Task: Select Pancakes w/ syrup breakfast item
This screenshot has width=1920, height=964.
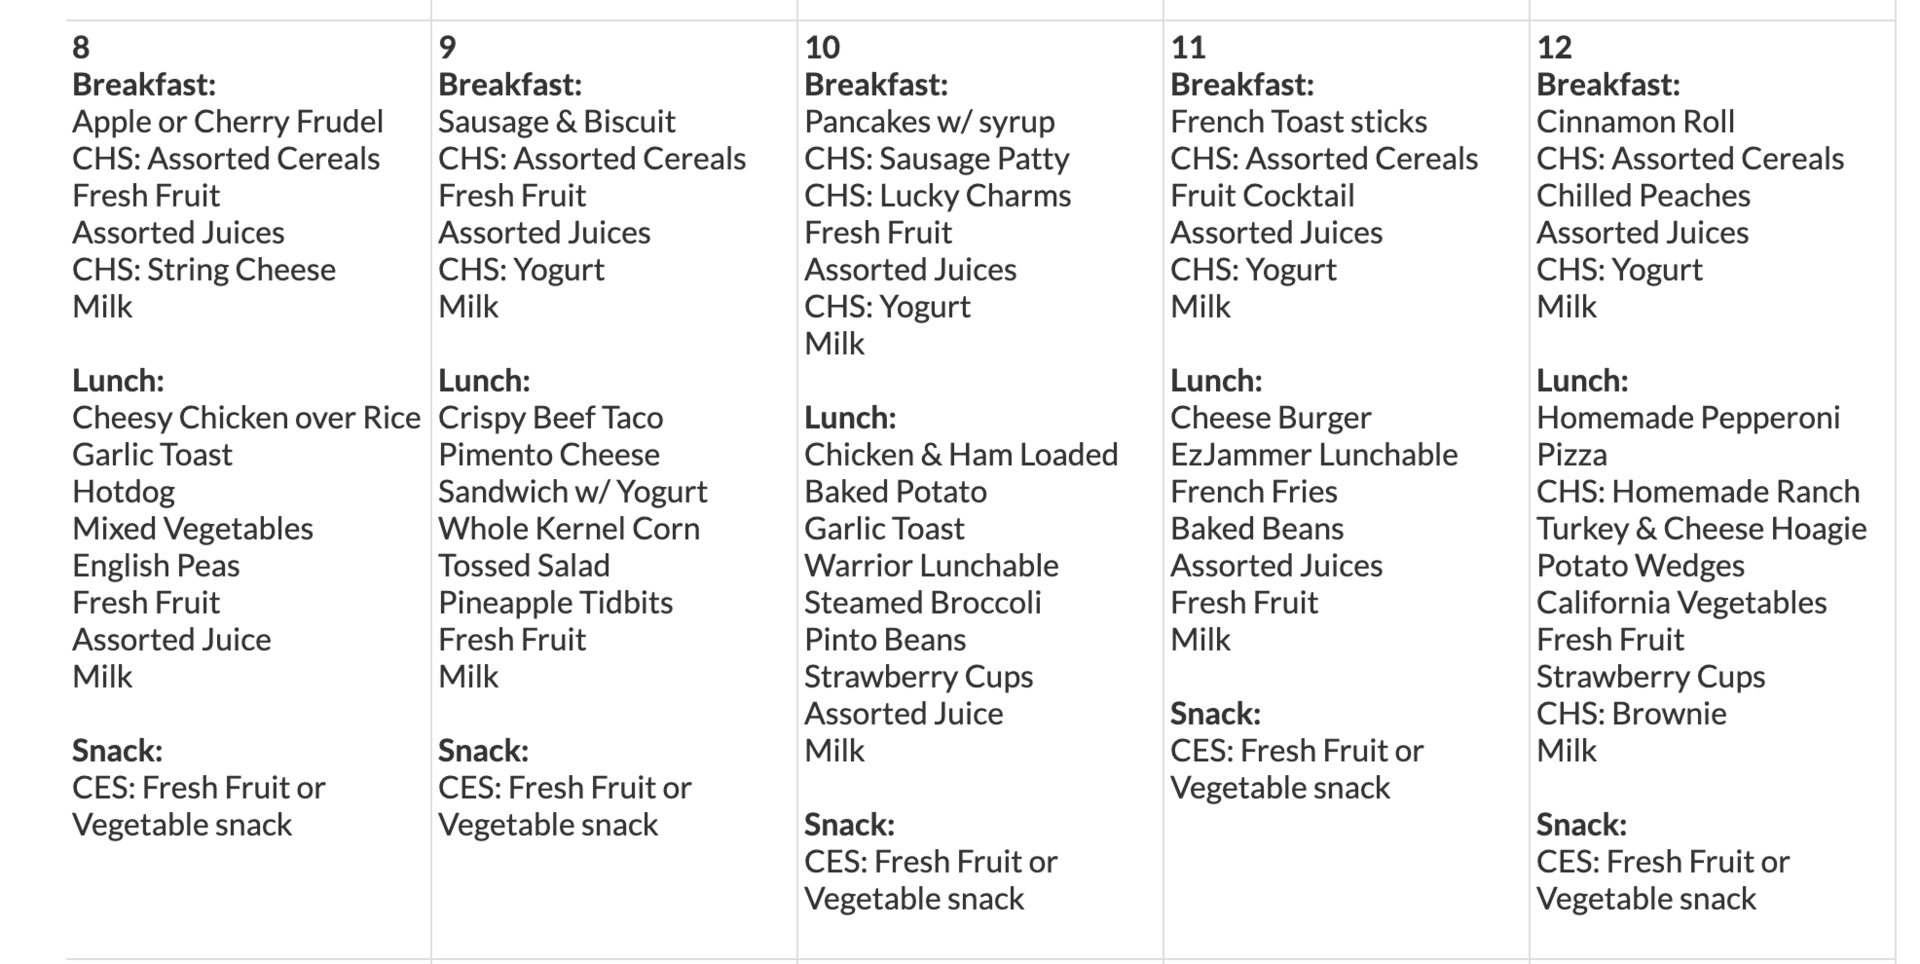Action: click(x=930, y=122)
